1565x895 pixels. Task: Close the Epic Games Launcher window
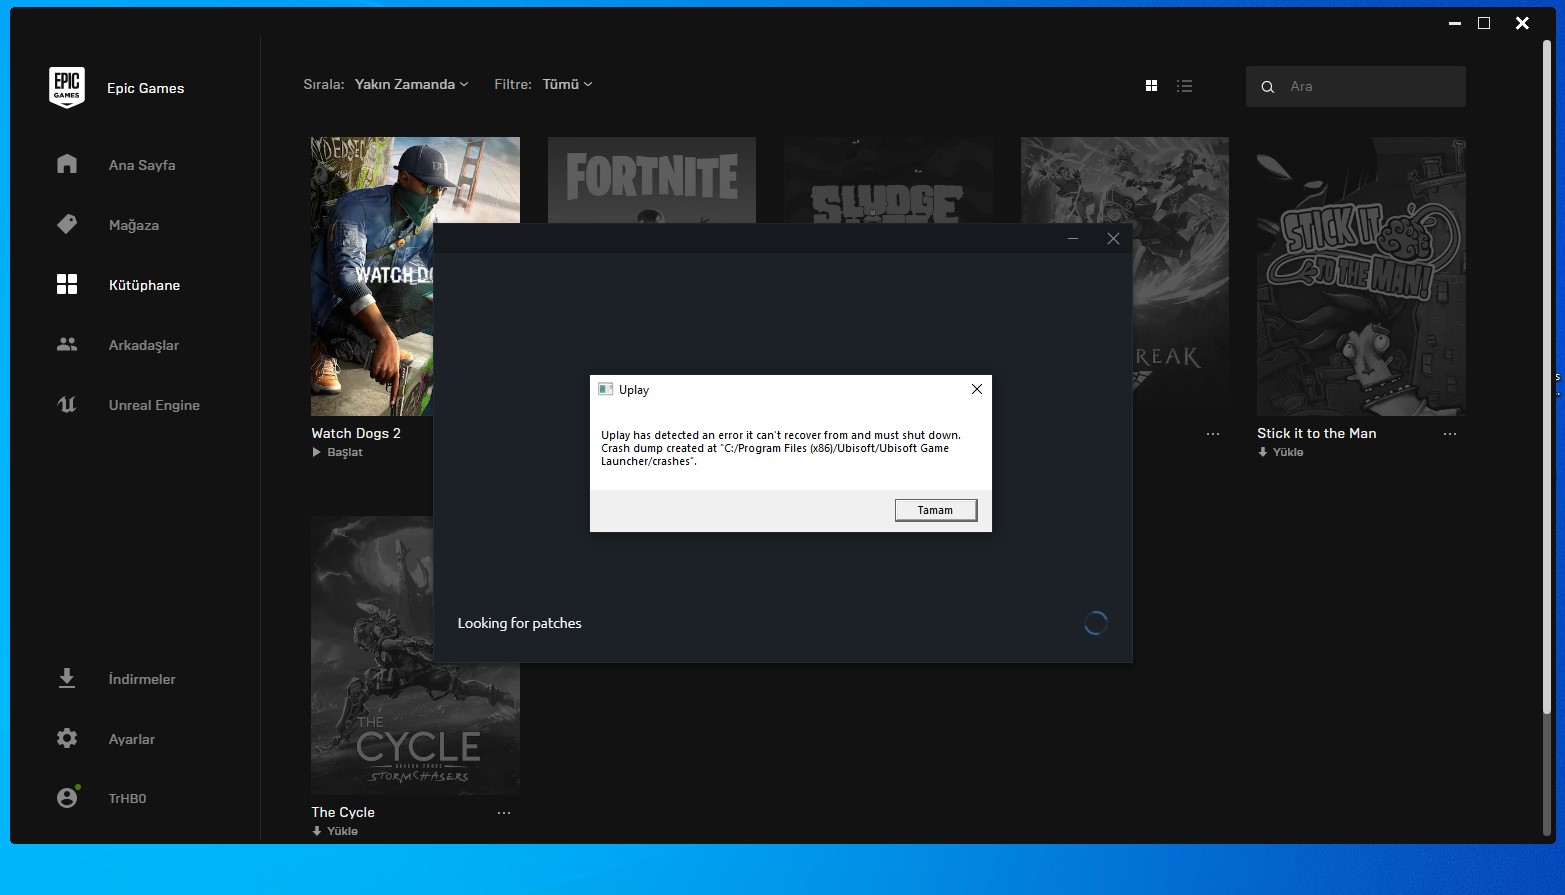coord(1522,23)
